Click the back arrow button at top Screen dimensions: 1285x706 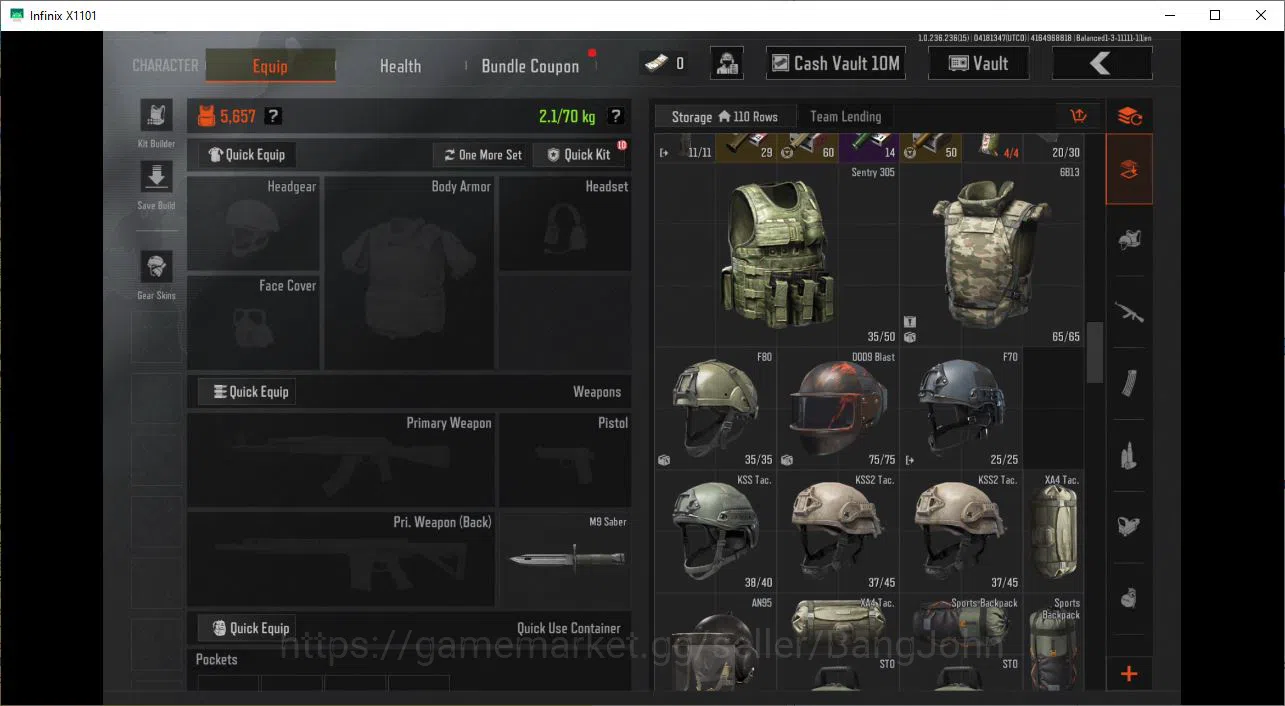(x=1101, y=63)
